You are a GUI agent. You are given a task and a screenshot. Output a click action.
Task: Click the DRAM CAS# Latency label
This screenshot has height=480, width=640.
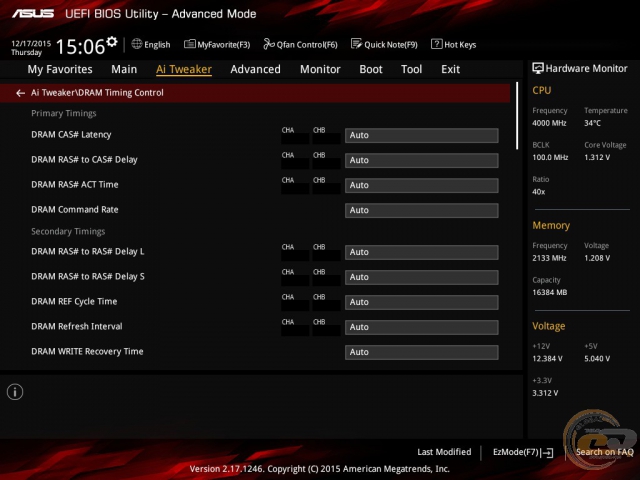pos(71,135)
